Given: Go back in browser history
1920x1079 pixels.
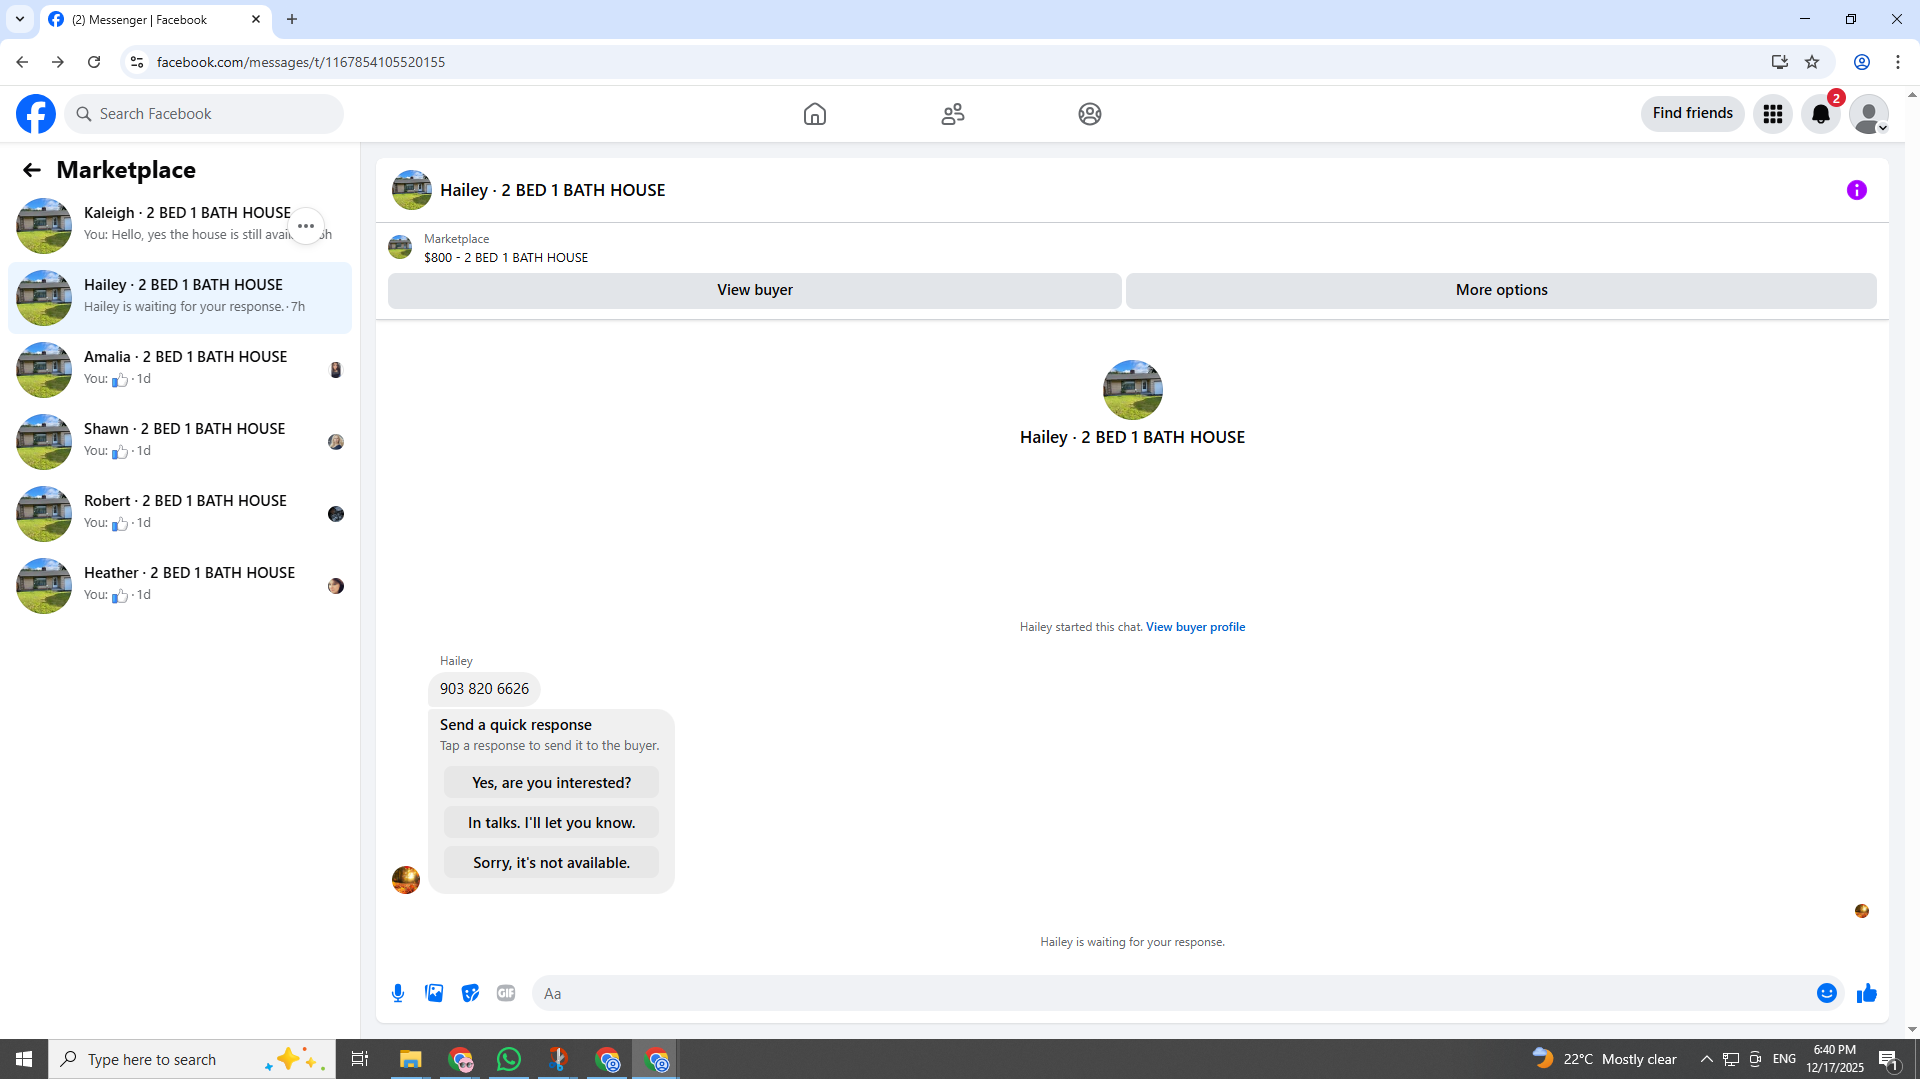Looking at the screenshot, I should pyautogui.click(x=22, y=62).
